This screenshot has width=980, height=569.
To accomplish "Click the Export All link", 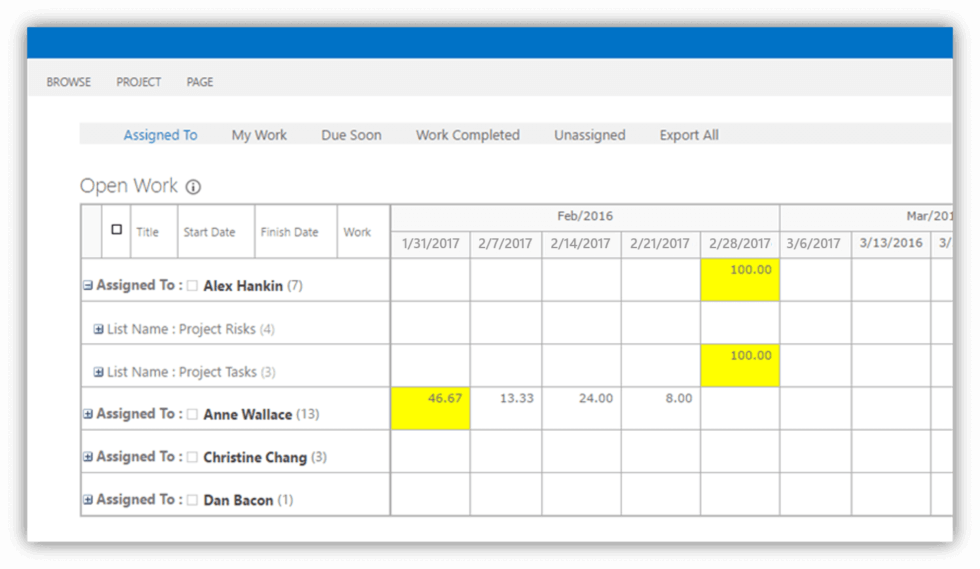I will click(x=688, y=135).
